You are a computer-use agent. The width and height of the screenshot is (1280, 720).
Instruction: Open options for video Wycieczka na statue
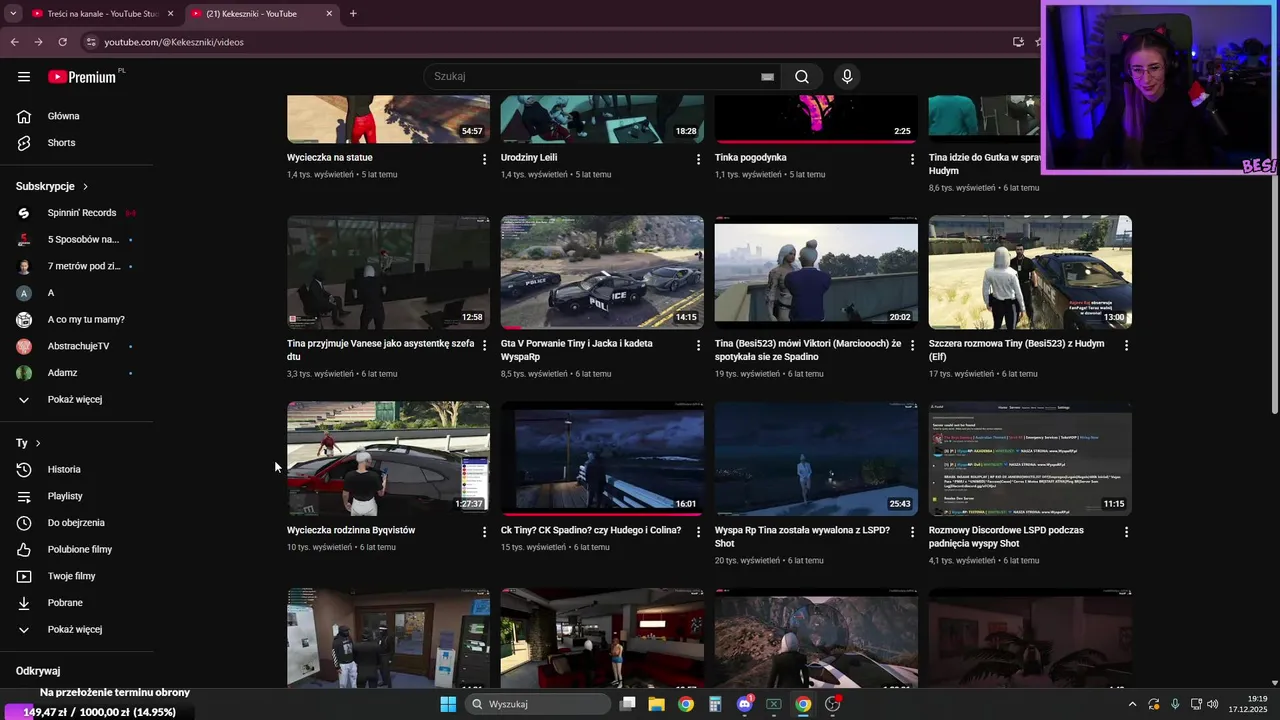click(x=484, y=159)
